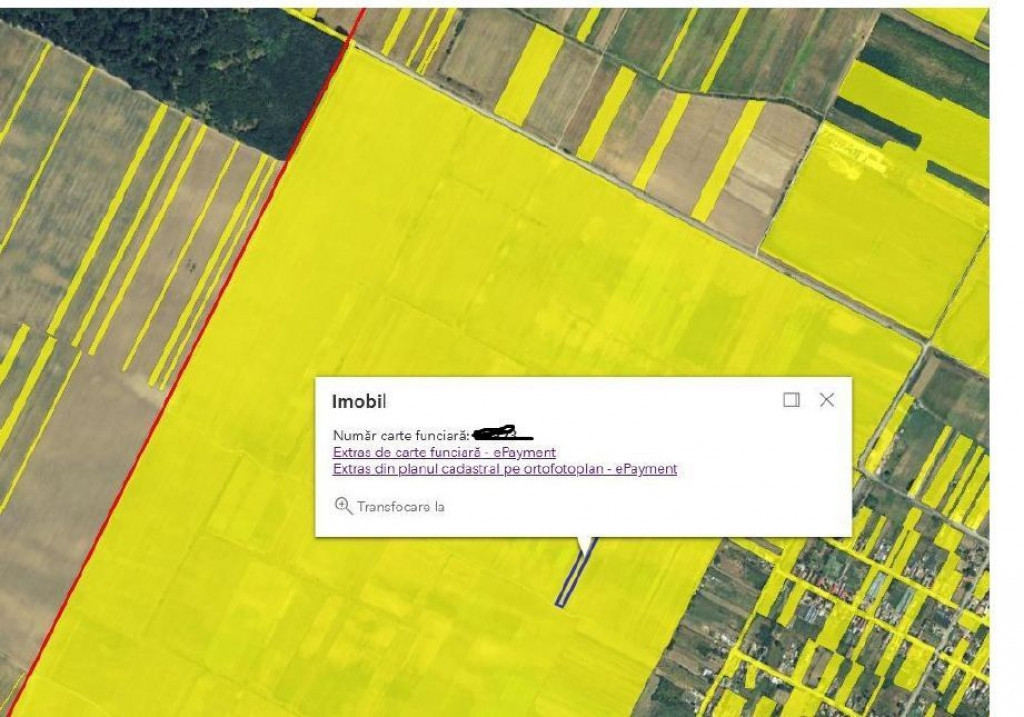Open Extras de carte funciară ePayment link
The image size is (1024, 717).
pyautogui.click(x=443, y=453)
